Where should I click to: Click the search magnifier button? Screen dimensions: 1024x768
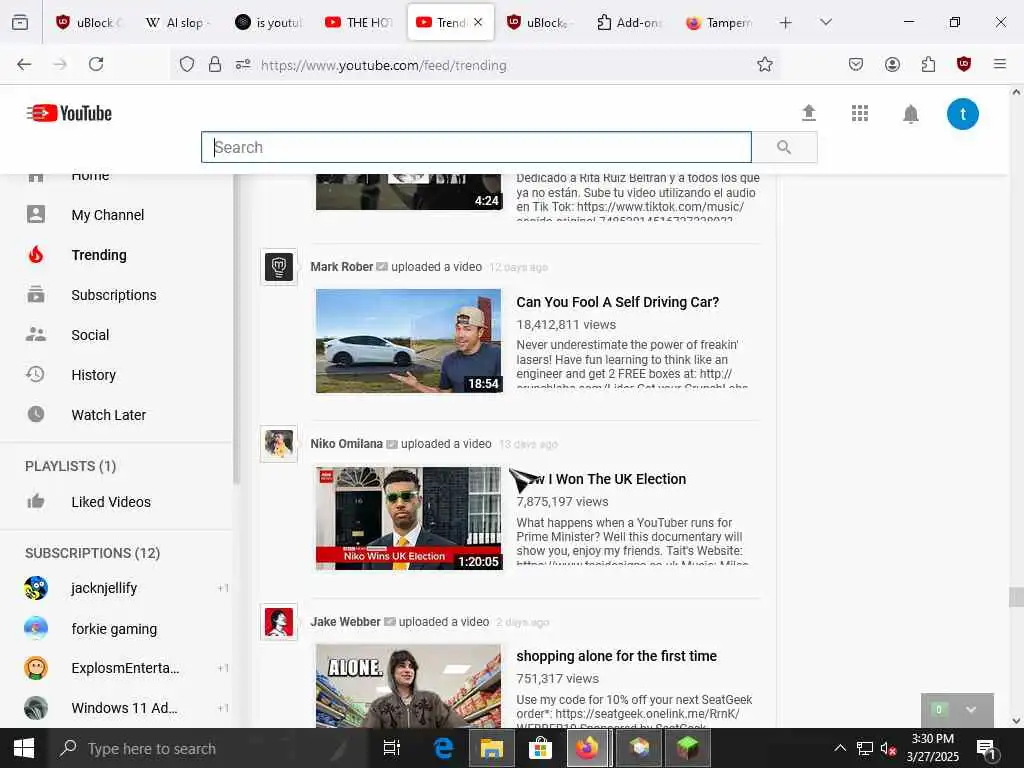point(784,147)
